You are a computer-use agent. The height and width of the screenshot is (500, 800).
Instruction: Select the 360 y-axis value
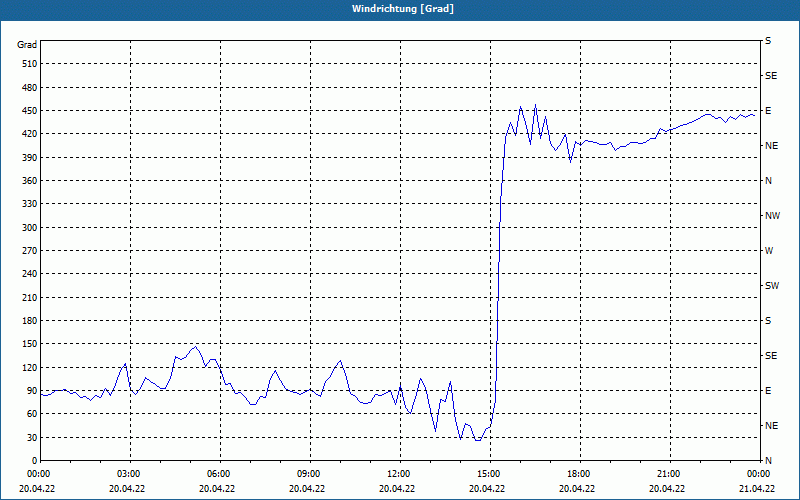click(30, 181)
